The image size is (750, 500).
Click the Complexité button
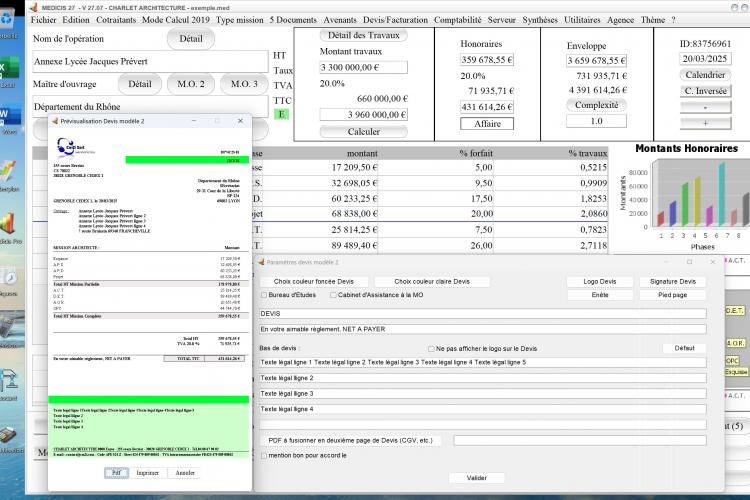(596, 105)
